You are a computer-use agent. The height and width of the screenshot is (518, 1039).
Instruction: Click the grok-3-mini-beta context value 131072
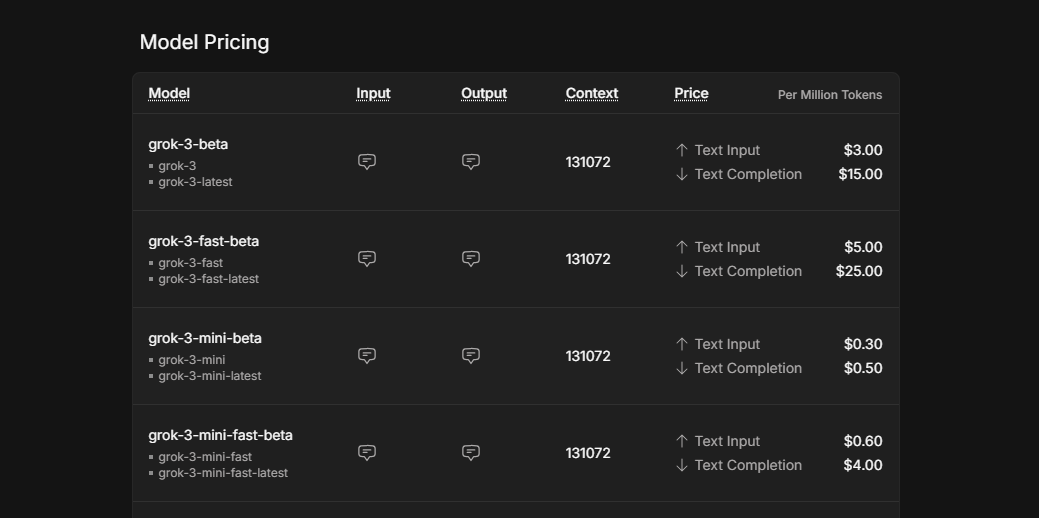pyautogui.click(x=588, y=356)
